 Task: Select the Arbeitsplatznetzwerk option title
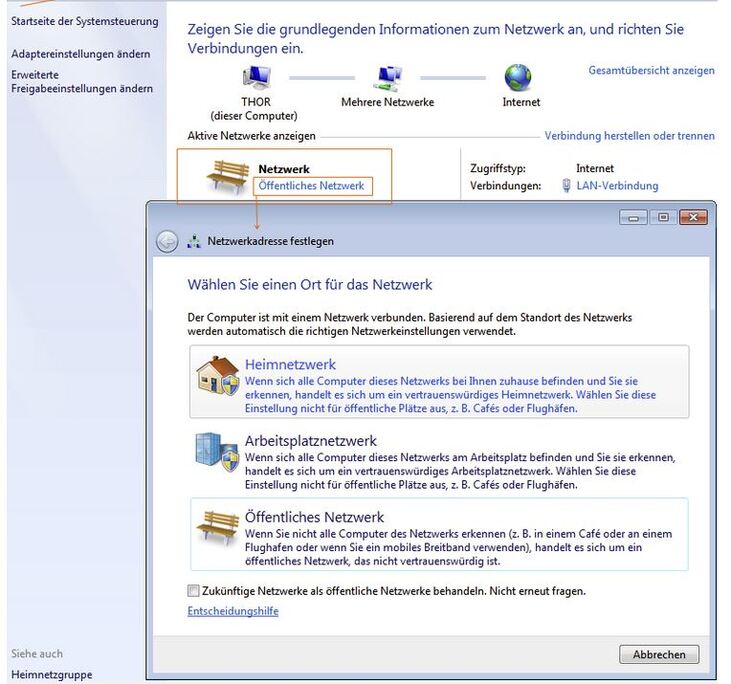click(x=311, y=441)
